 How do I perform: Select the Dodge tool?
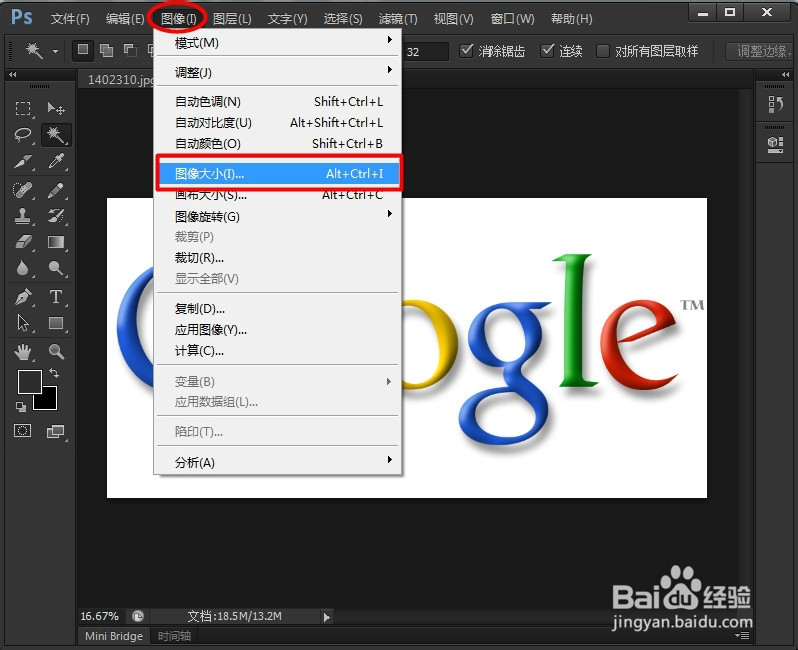click(x=55, y=268)
